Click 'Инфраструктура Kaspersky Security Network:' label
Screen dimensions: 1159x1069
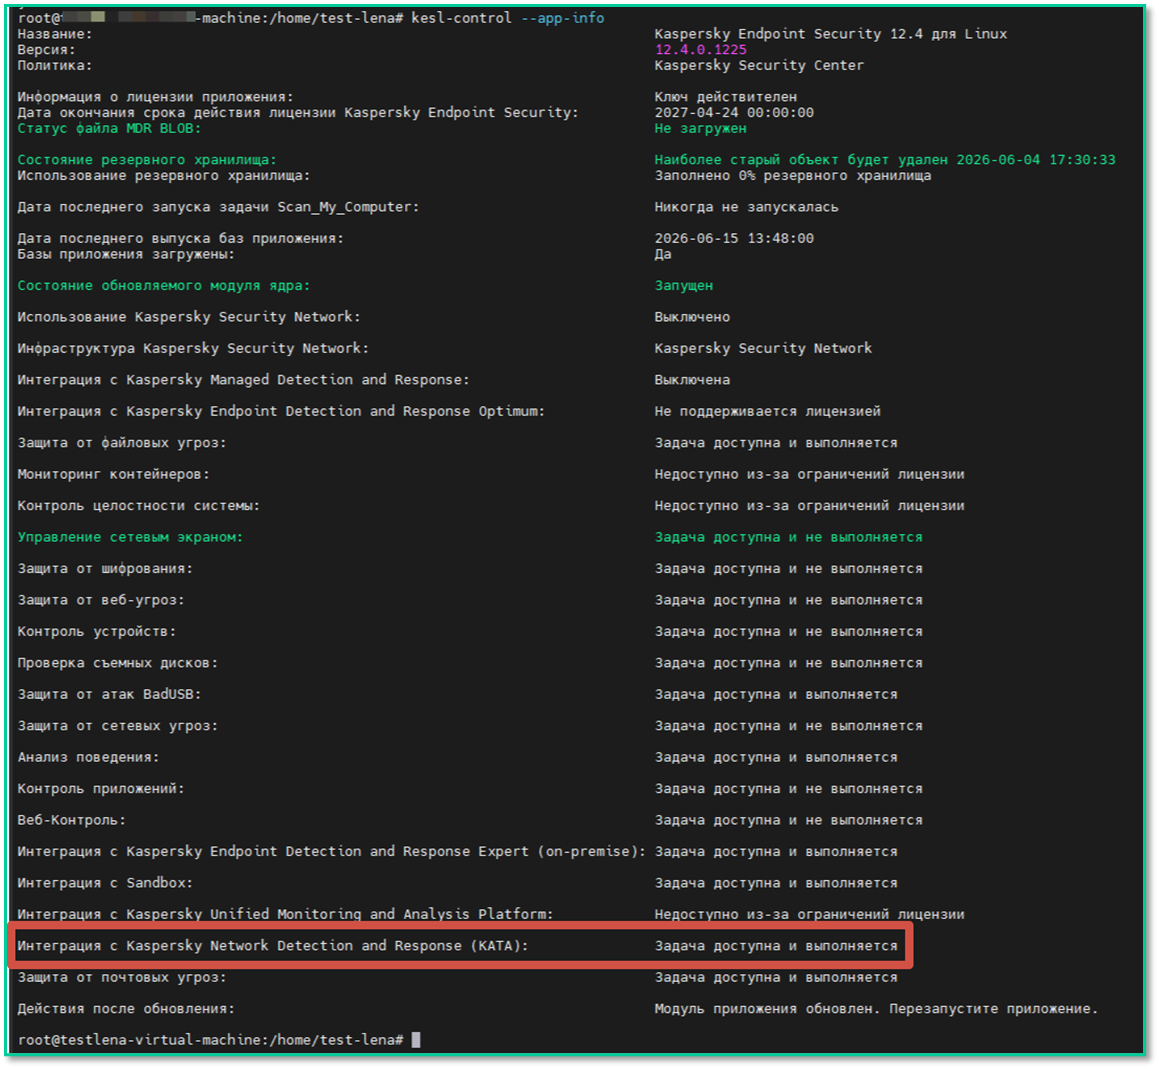pos(193,348)
